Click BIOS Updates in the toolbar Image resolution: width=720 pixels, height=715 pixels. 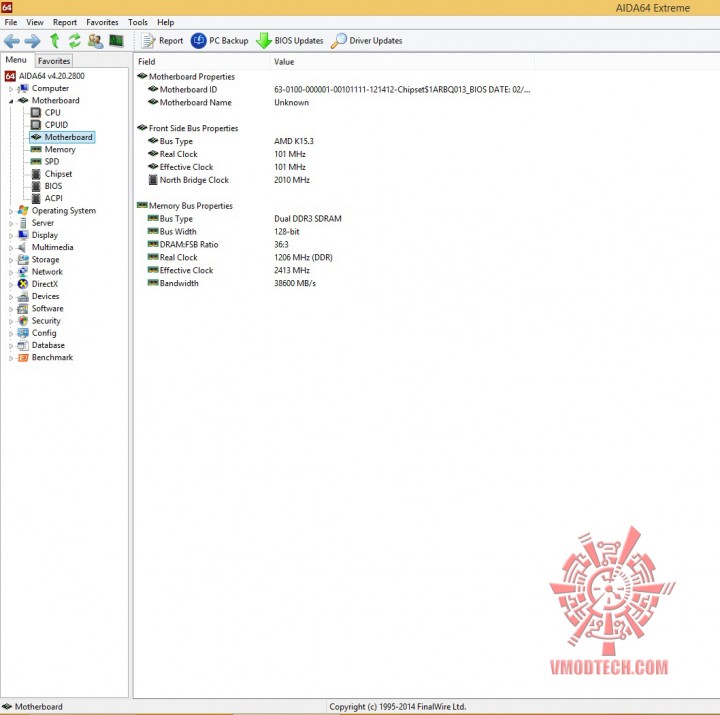tap(290, 41)
